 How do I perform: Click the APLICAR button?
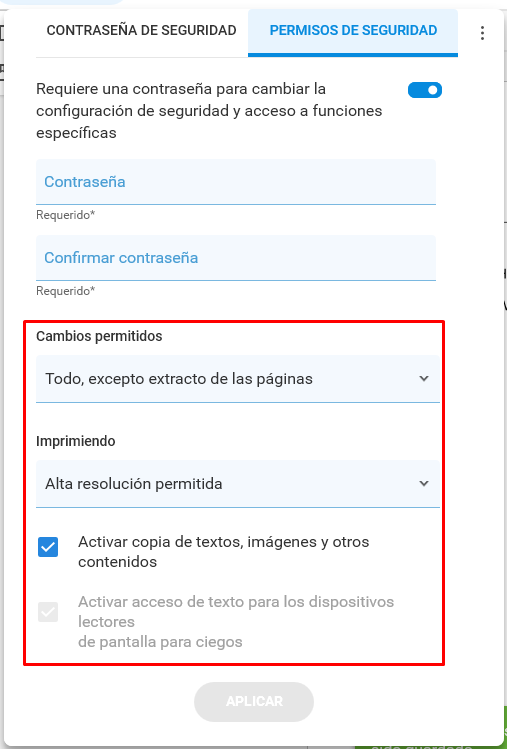254,702
